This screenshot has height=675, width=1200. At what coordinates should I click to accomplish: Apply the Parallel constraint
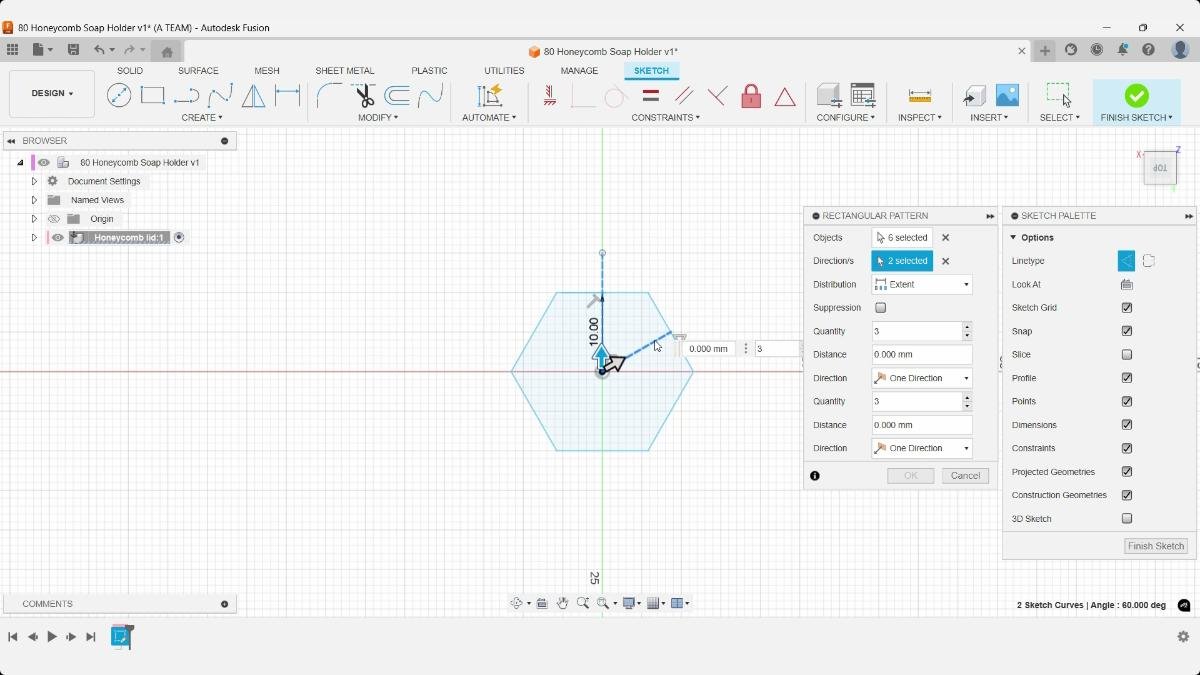point(684,95)
